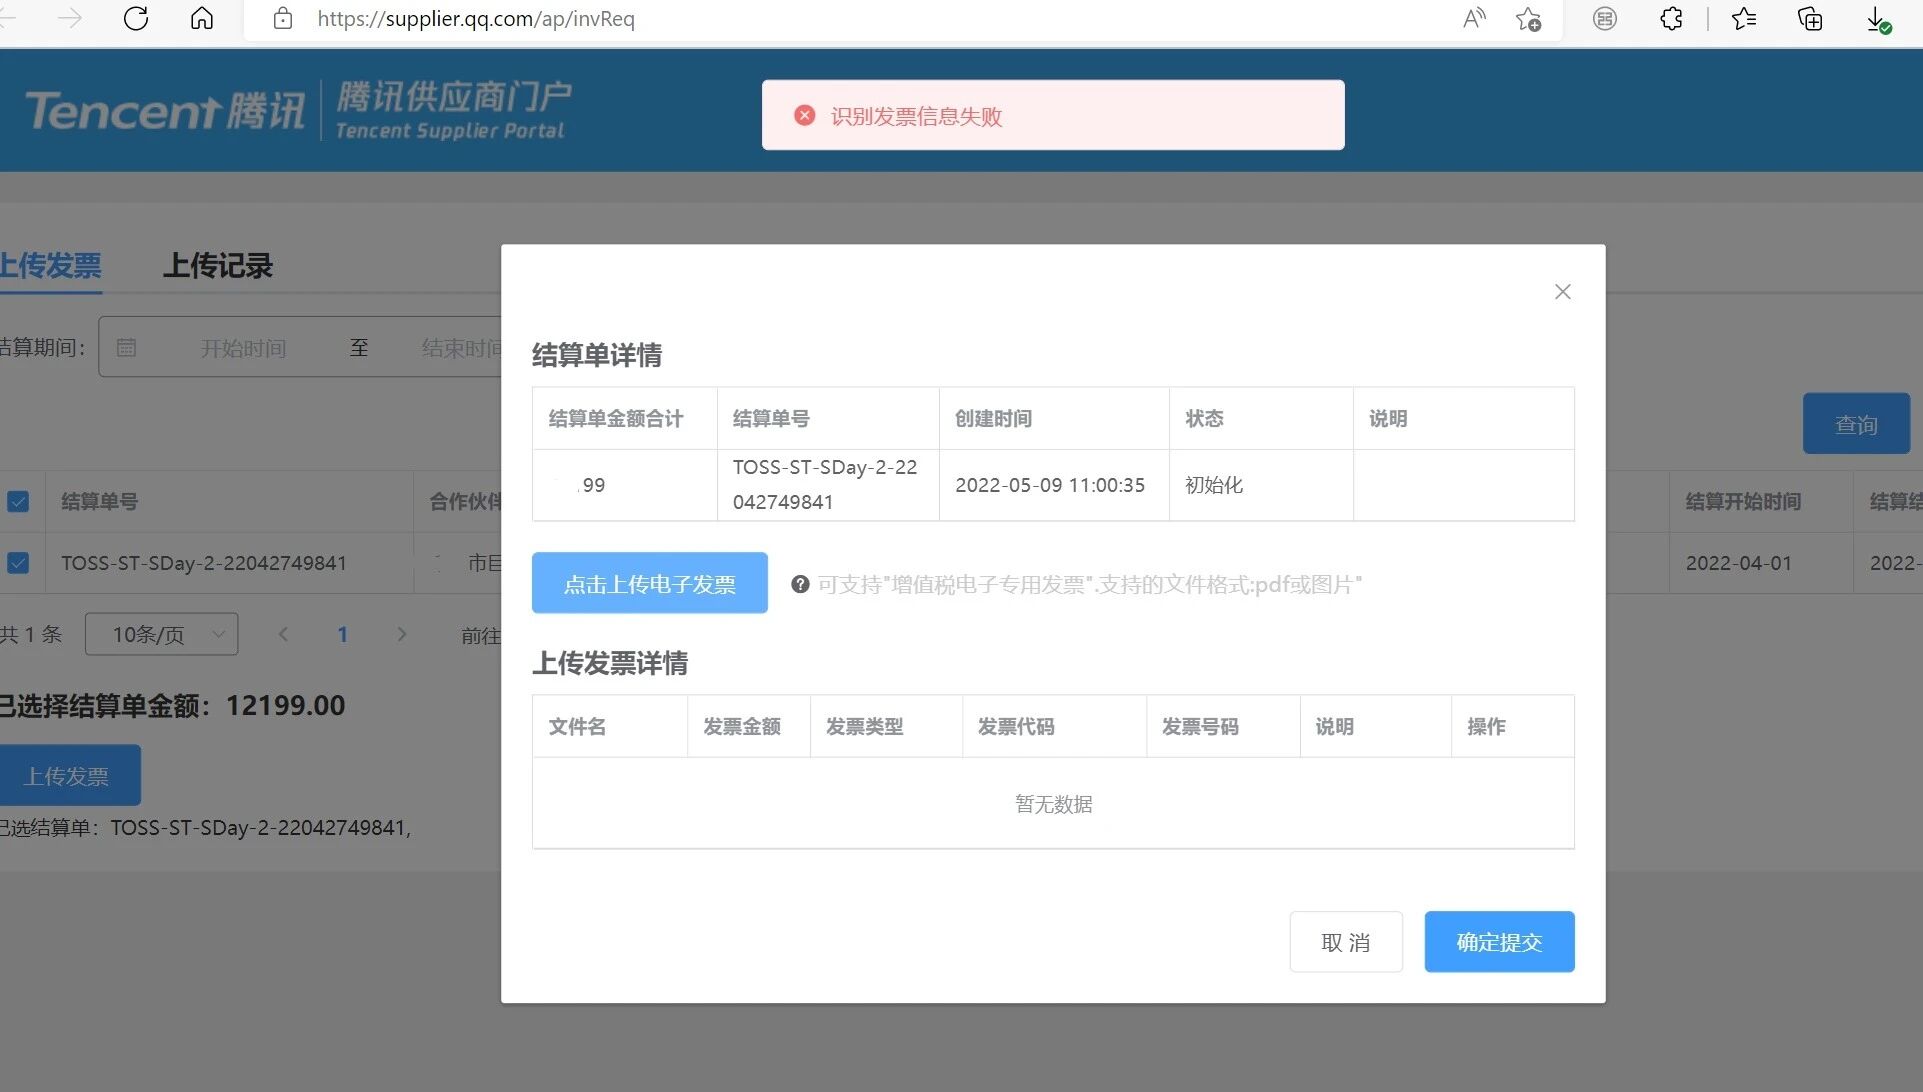1923x1092 pixels.
Task: Click the browser home icon
Action: coord(202,18)
